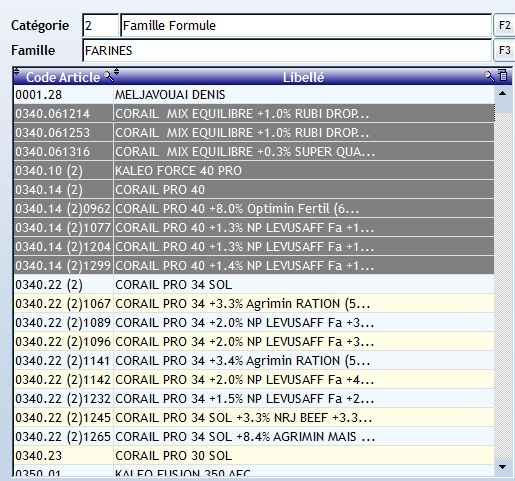The image size is (515, 481).
Task: Click the sort arrows left of Code Article
Action: click(x=16, y=71)
